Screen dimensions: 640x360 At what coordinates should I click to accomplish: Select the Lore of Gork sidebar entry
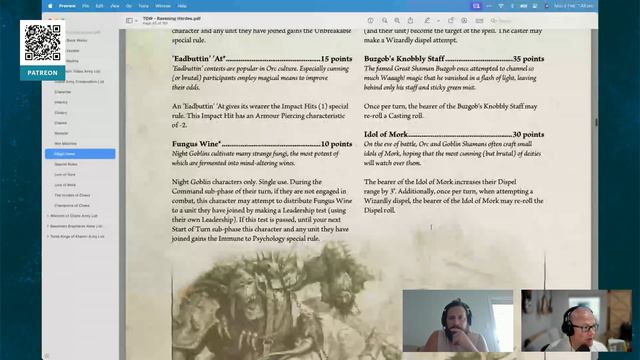(65, 174)
